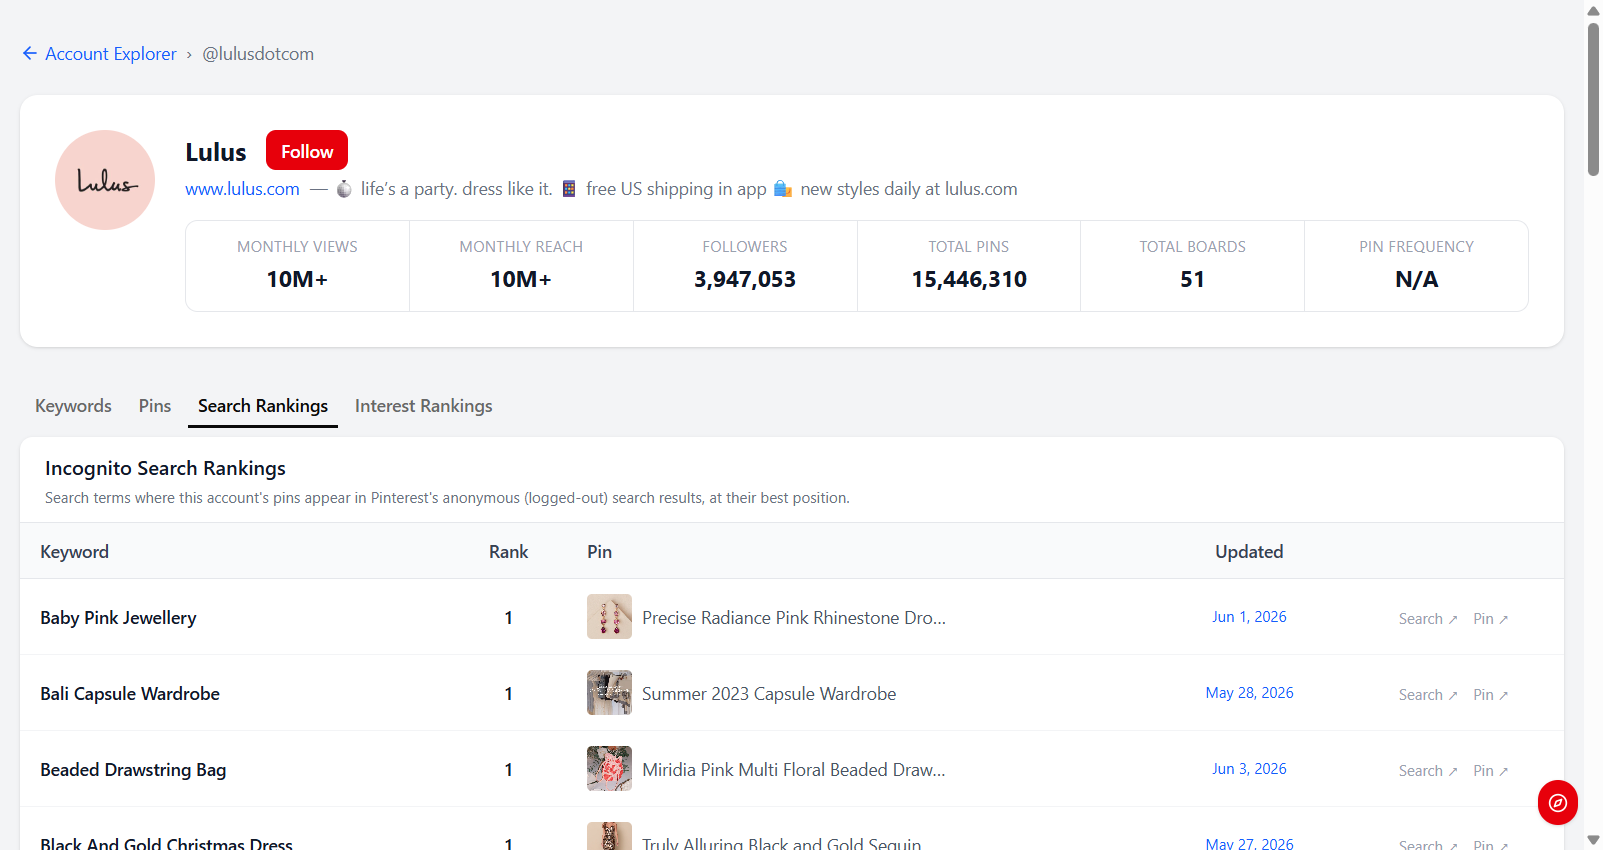The width and height of the screenshot is (1603, 850).
Task: Sort by the Keyword column header
Action: [74, 552]
